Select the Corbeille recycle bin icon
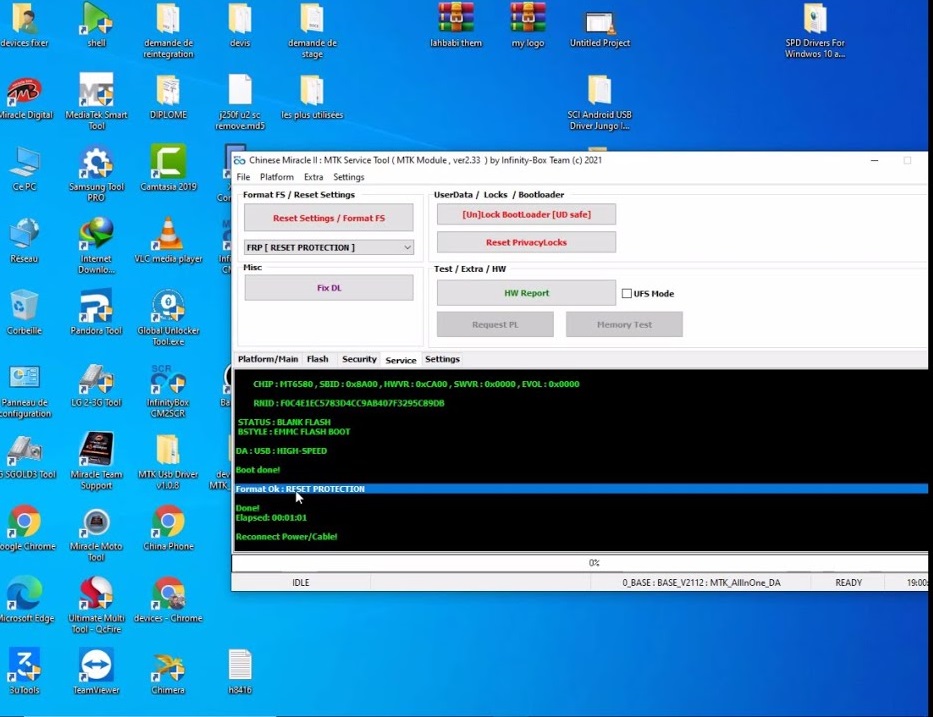Image resolution: width=933 pixels, height=717 pixels. (24, 307)
